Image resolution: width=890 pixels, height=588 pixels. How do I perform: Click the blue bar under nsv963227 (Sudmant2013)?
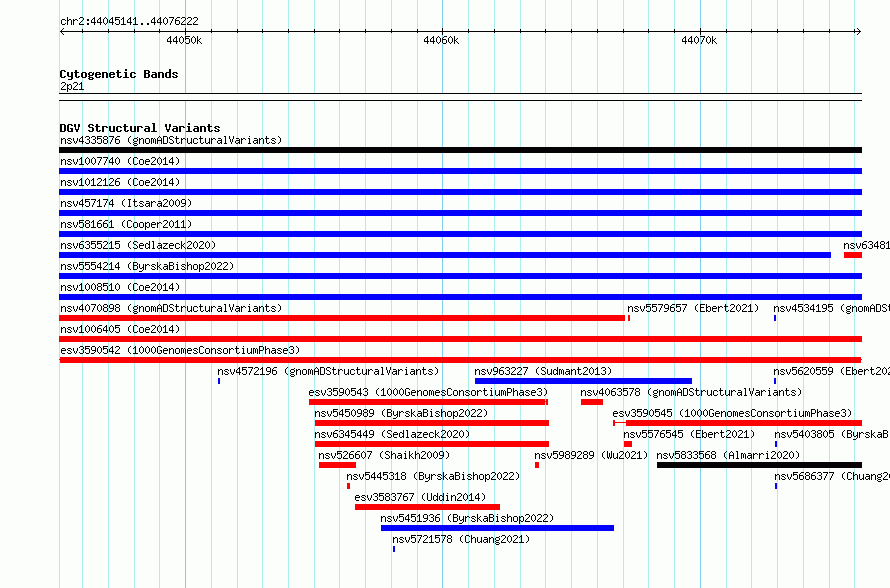point(583,381)
